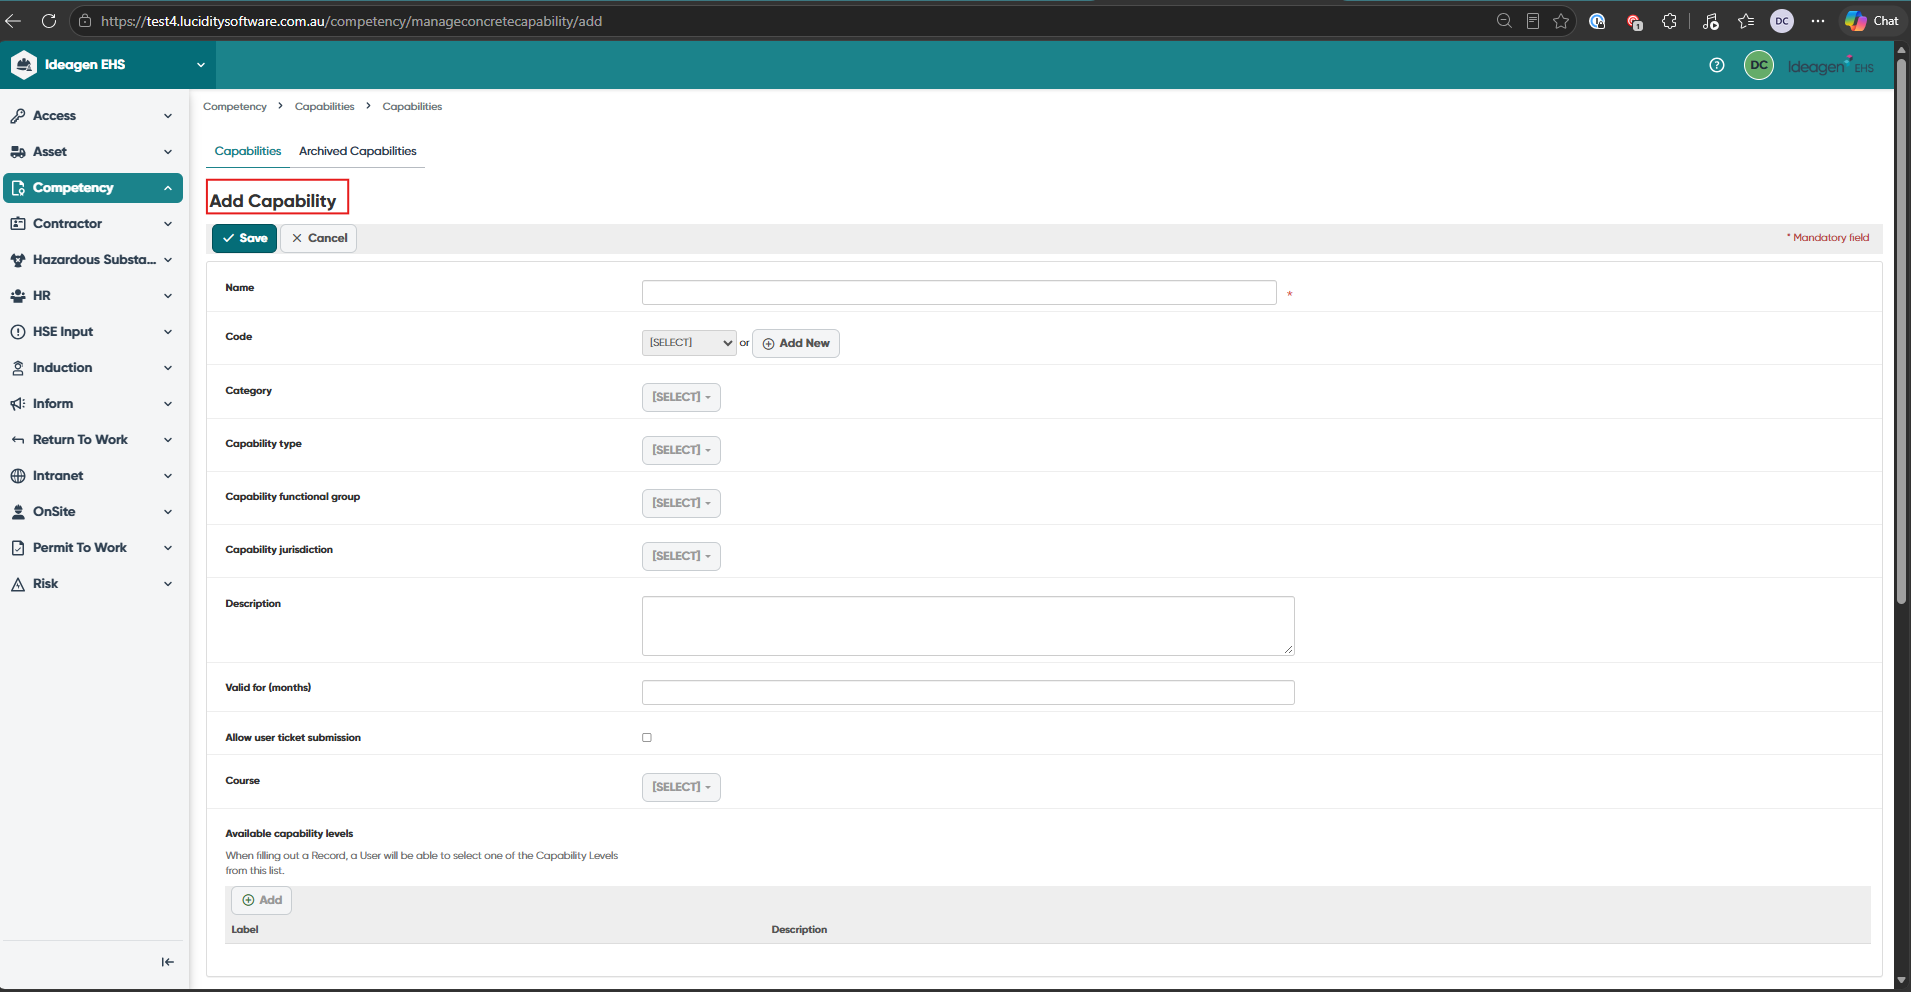Collapse the Competency menu chevron

(168, 188)
